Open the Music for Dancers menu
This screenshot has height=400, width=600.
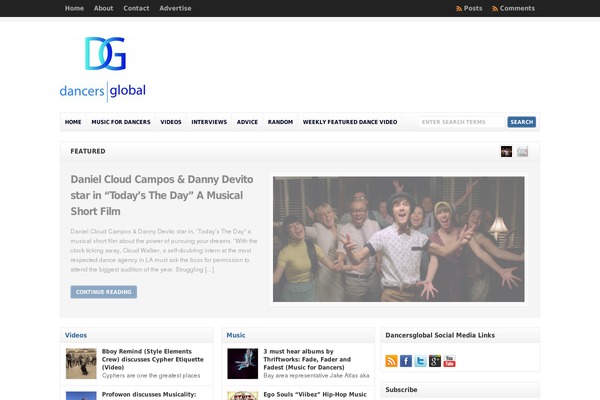click(120, 122)
